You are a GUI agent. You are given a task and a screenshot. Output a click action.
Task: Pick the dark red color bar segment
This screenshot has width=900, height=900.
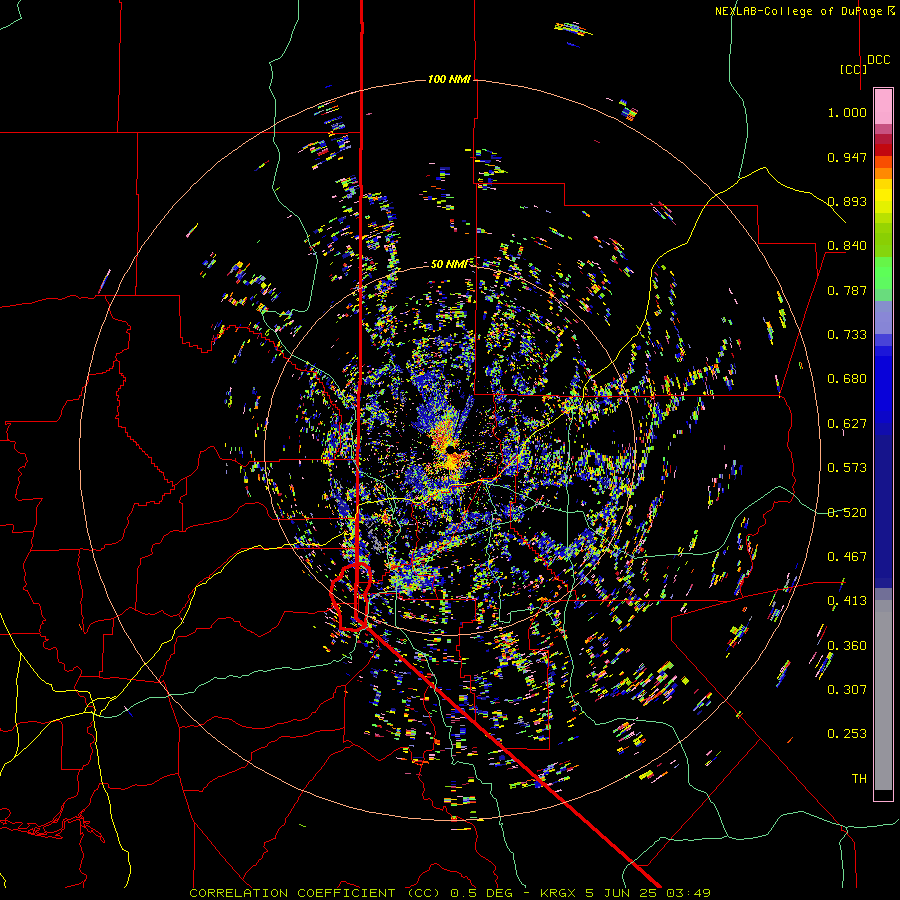click(883, 149)
